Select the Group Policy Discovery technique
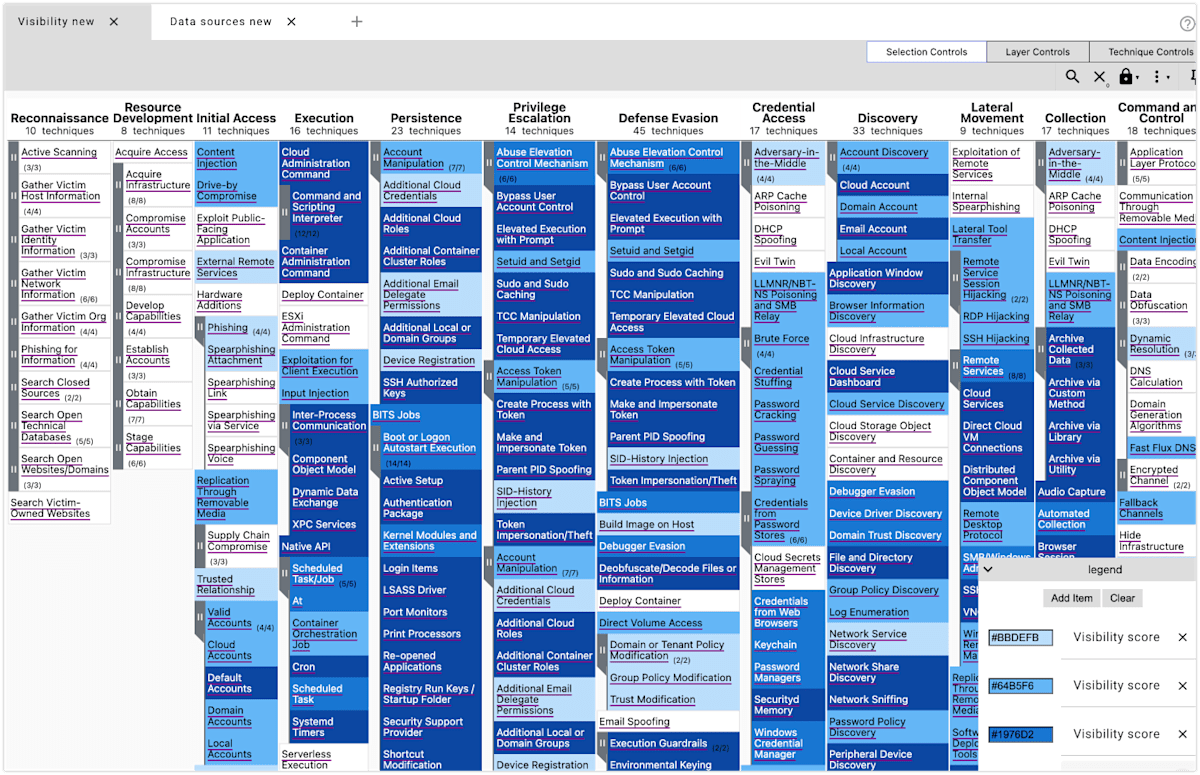This screenshot has height=775, width=1200. (x=887, y=590)
